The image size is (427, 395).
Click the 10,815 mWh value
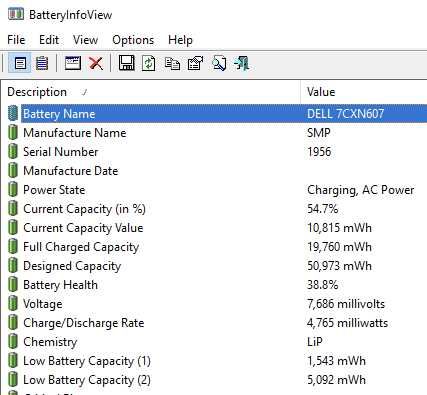(339, 228)
